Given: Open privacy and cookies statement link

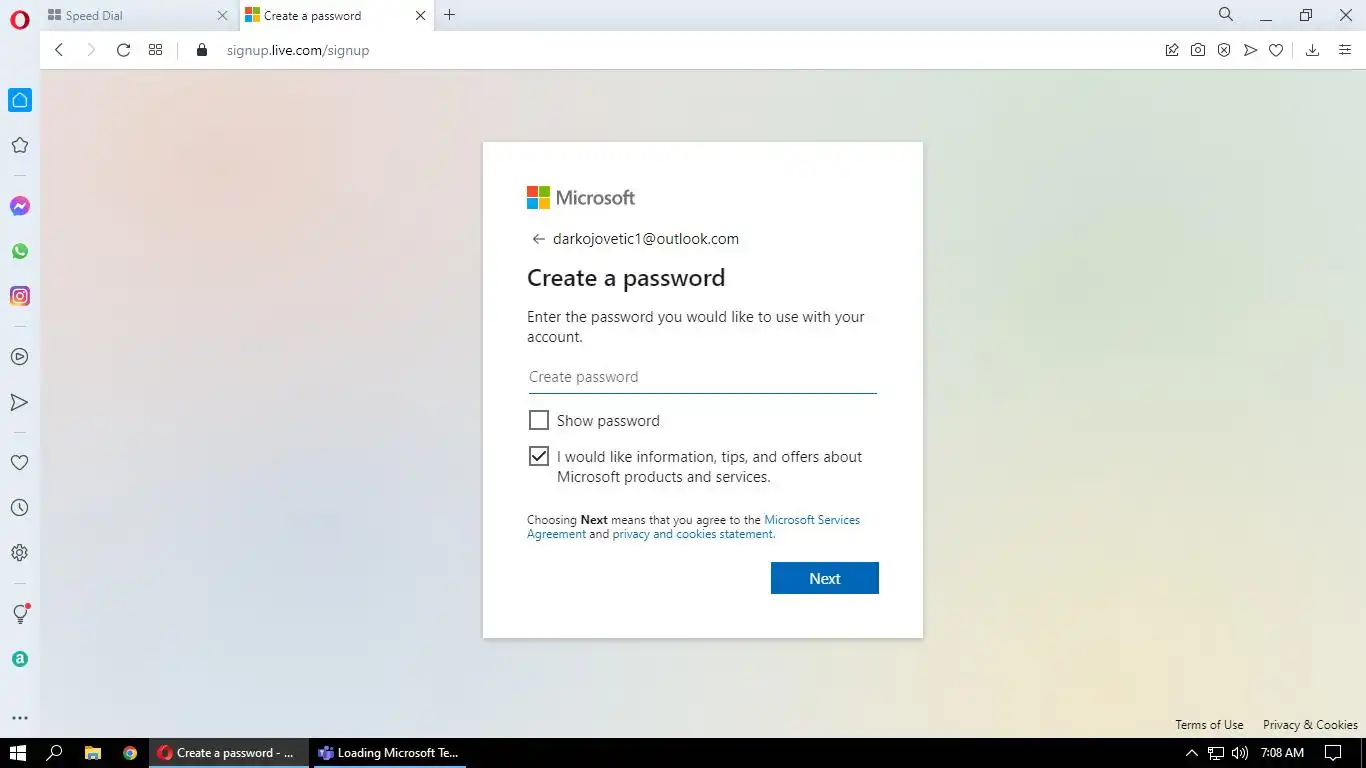Looking at the screenshot, I should tap(693, 534).
